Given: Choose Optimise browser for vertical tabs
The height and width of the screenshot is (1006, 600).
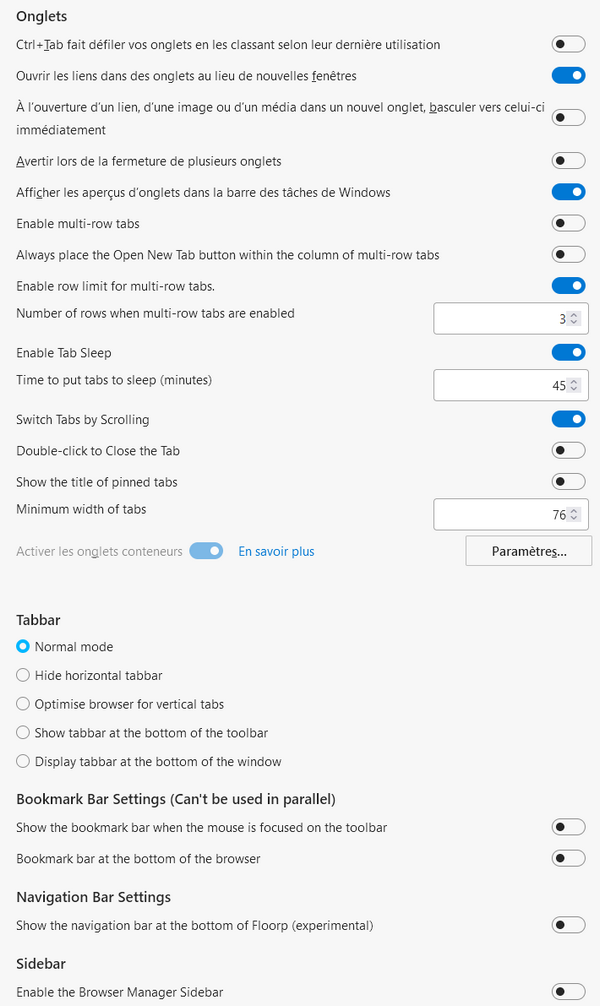Looking at the screenshot, I should pos(24,704).
